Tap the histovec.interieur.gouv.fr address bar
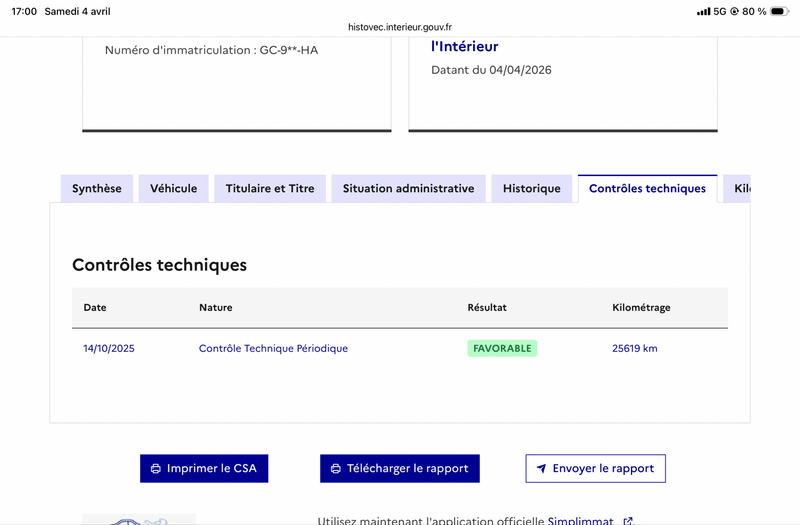The height and width of the screenshot is (525, 800). point(400,27)
